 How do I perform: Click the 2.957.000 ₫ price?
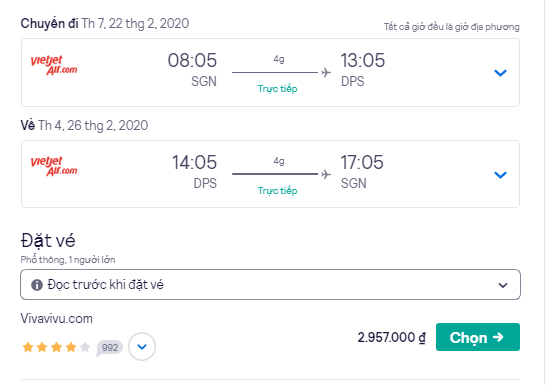click(x=391, y=337)
